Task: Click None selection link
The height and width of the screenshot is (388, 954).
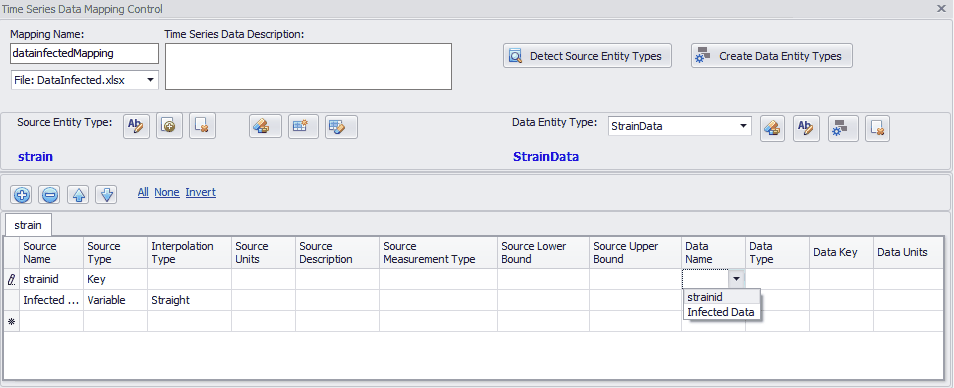Action: point(167,192)
